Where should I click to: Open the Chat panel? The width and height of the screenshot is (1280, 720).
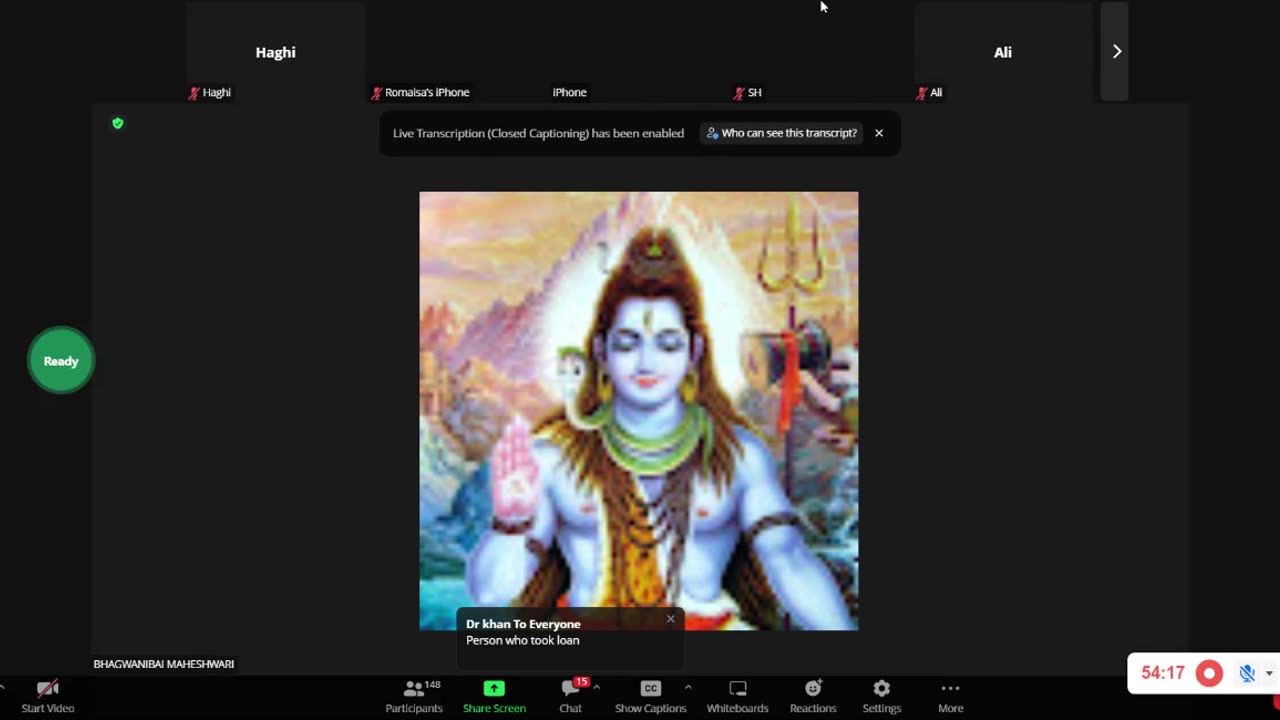[570, 697]
